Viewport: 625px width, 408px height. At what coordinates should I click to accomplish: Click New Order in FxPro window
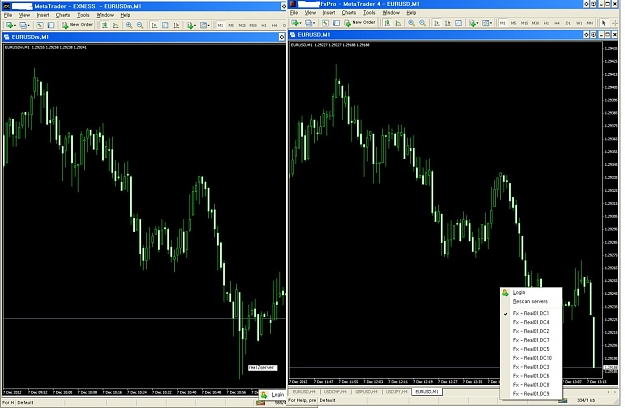coord(360,23)
